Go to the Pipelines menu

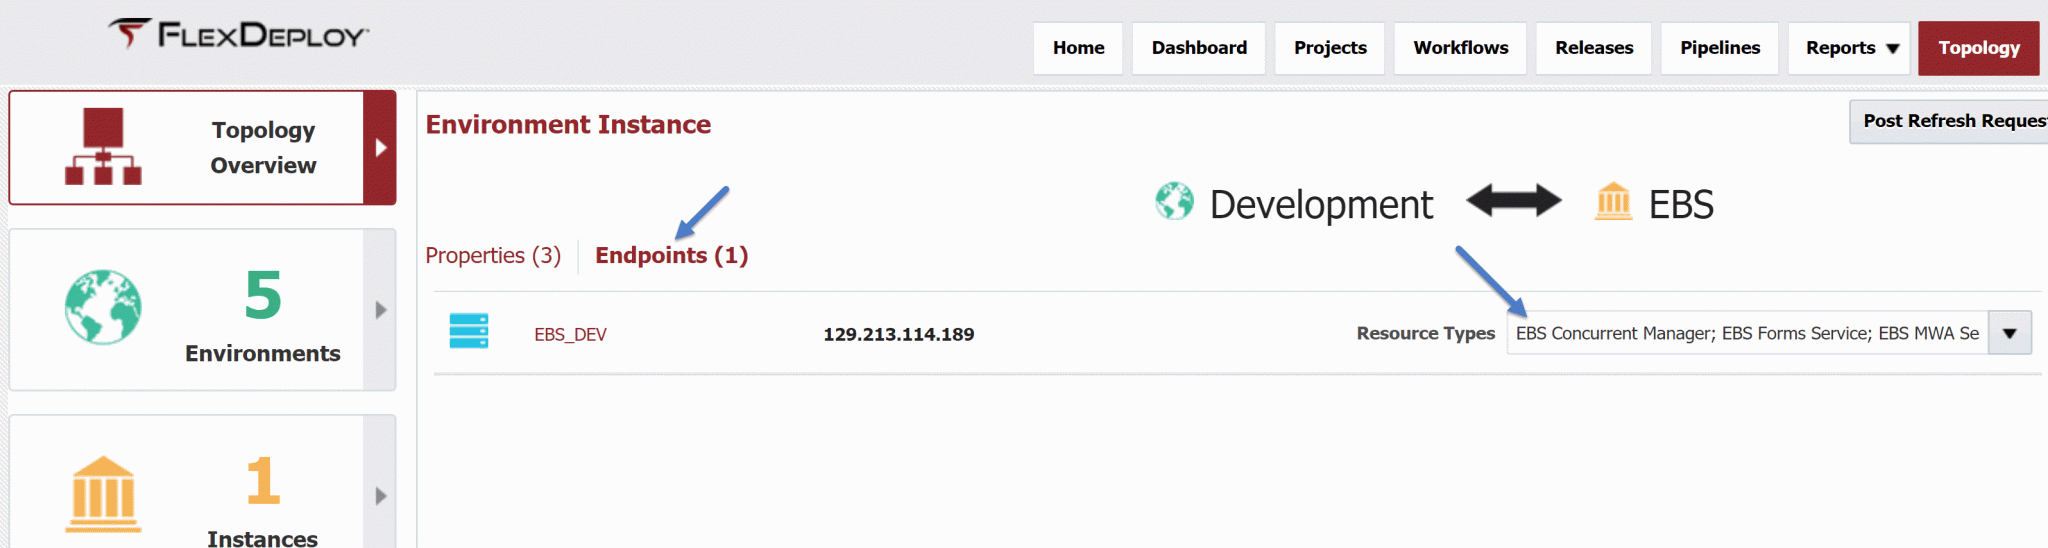pos(1719,48)
